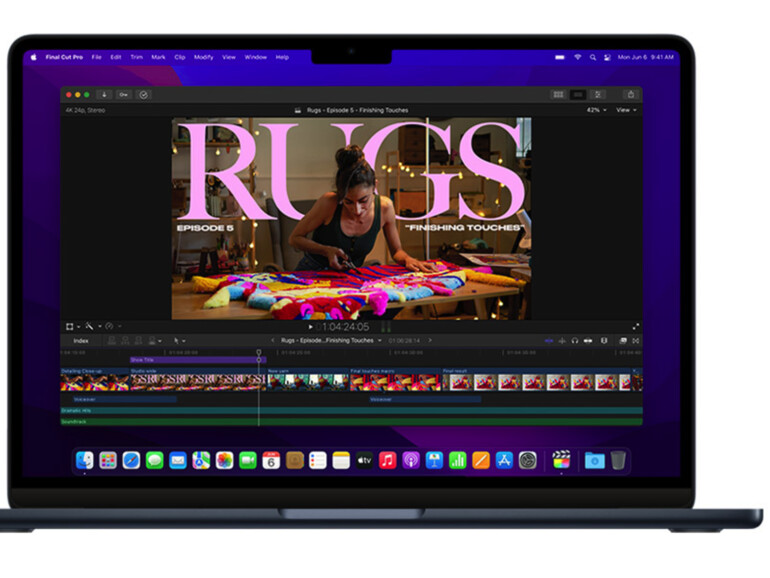Image resolution: width=770 pixels, height=578 pixels.
Task: Select the first Voiceover audio clip
Action: click(x=125, y=400)
